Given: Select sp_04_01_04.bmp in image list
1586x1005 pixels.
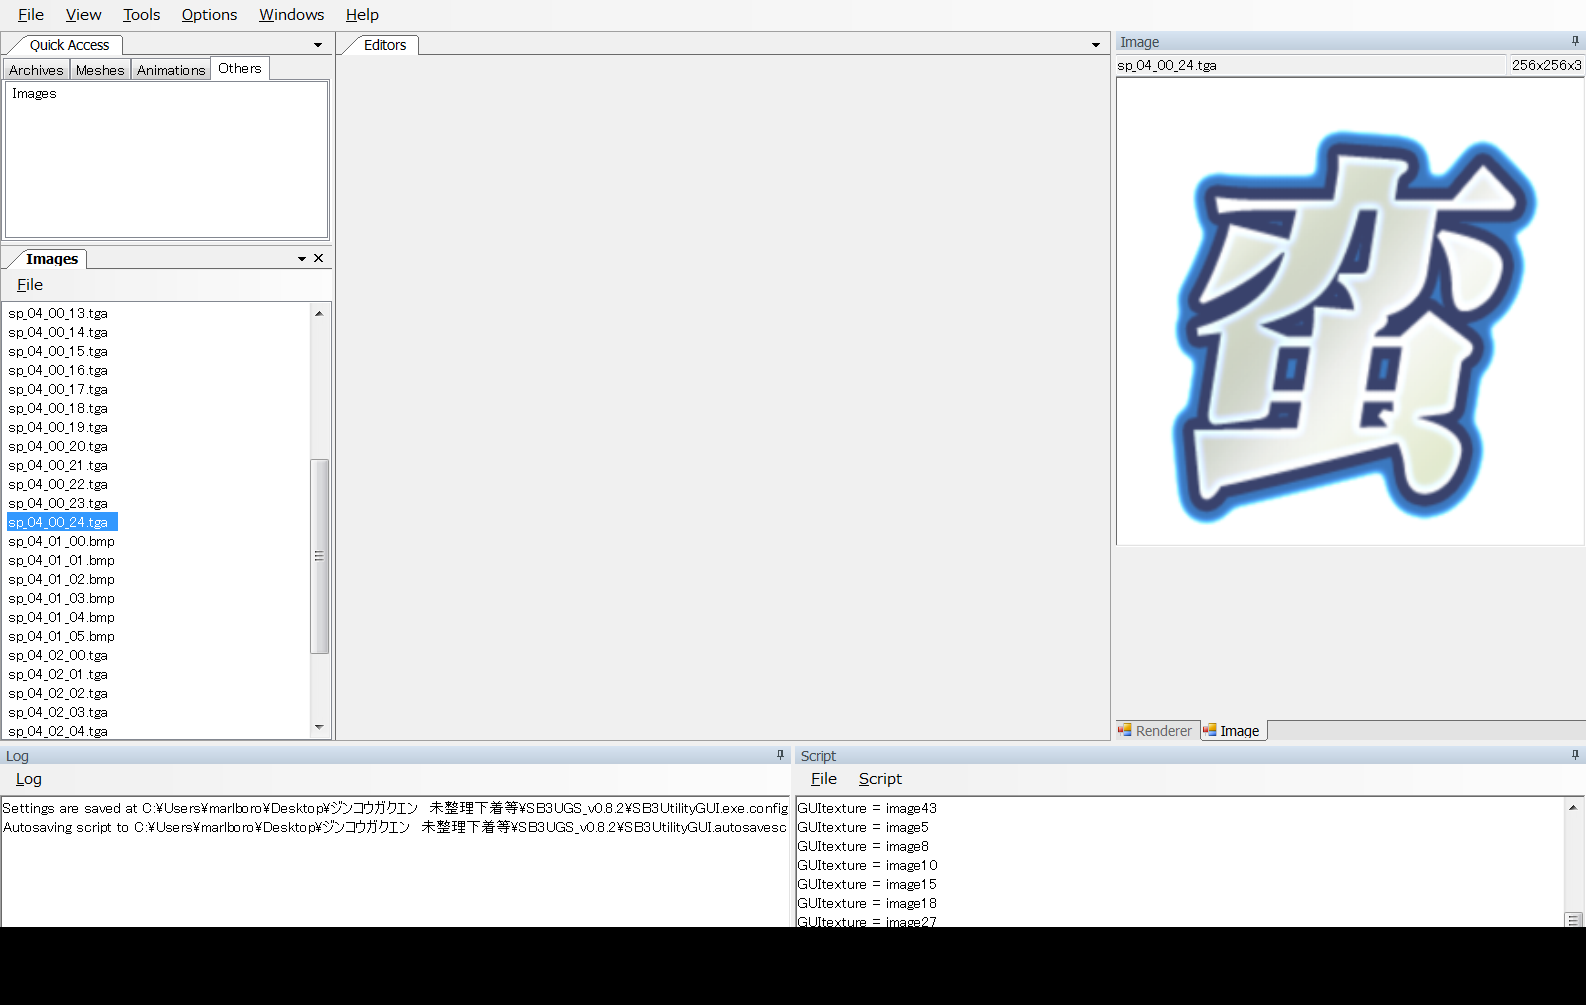Looking at the screenshot, I should [x=62, y=617].
